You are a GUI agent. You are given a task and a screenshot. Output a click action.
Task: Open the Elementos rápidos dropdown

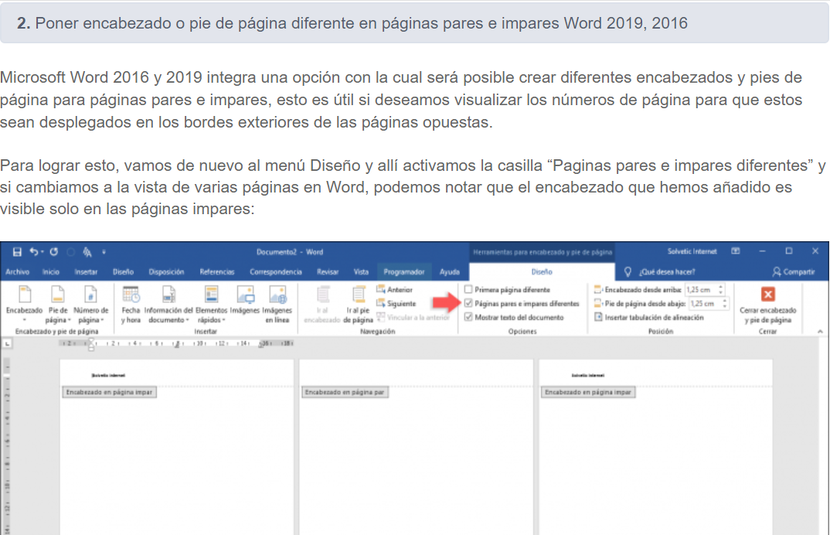[211, 302]
